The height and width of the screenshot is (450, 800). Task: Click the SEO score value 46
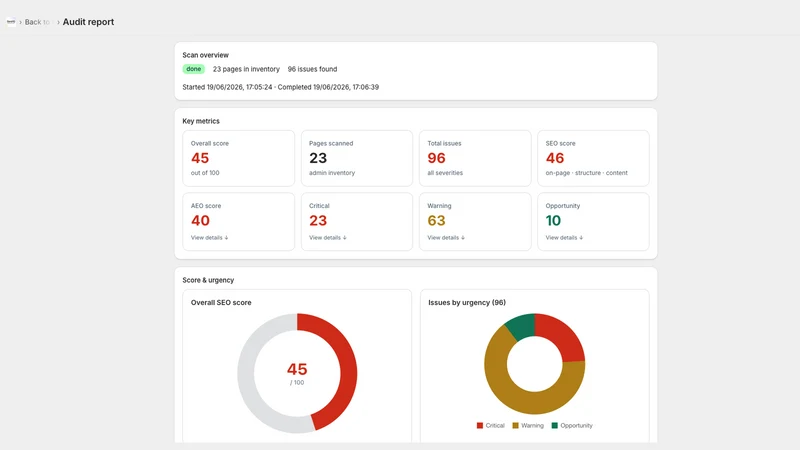coord(555,158)
